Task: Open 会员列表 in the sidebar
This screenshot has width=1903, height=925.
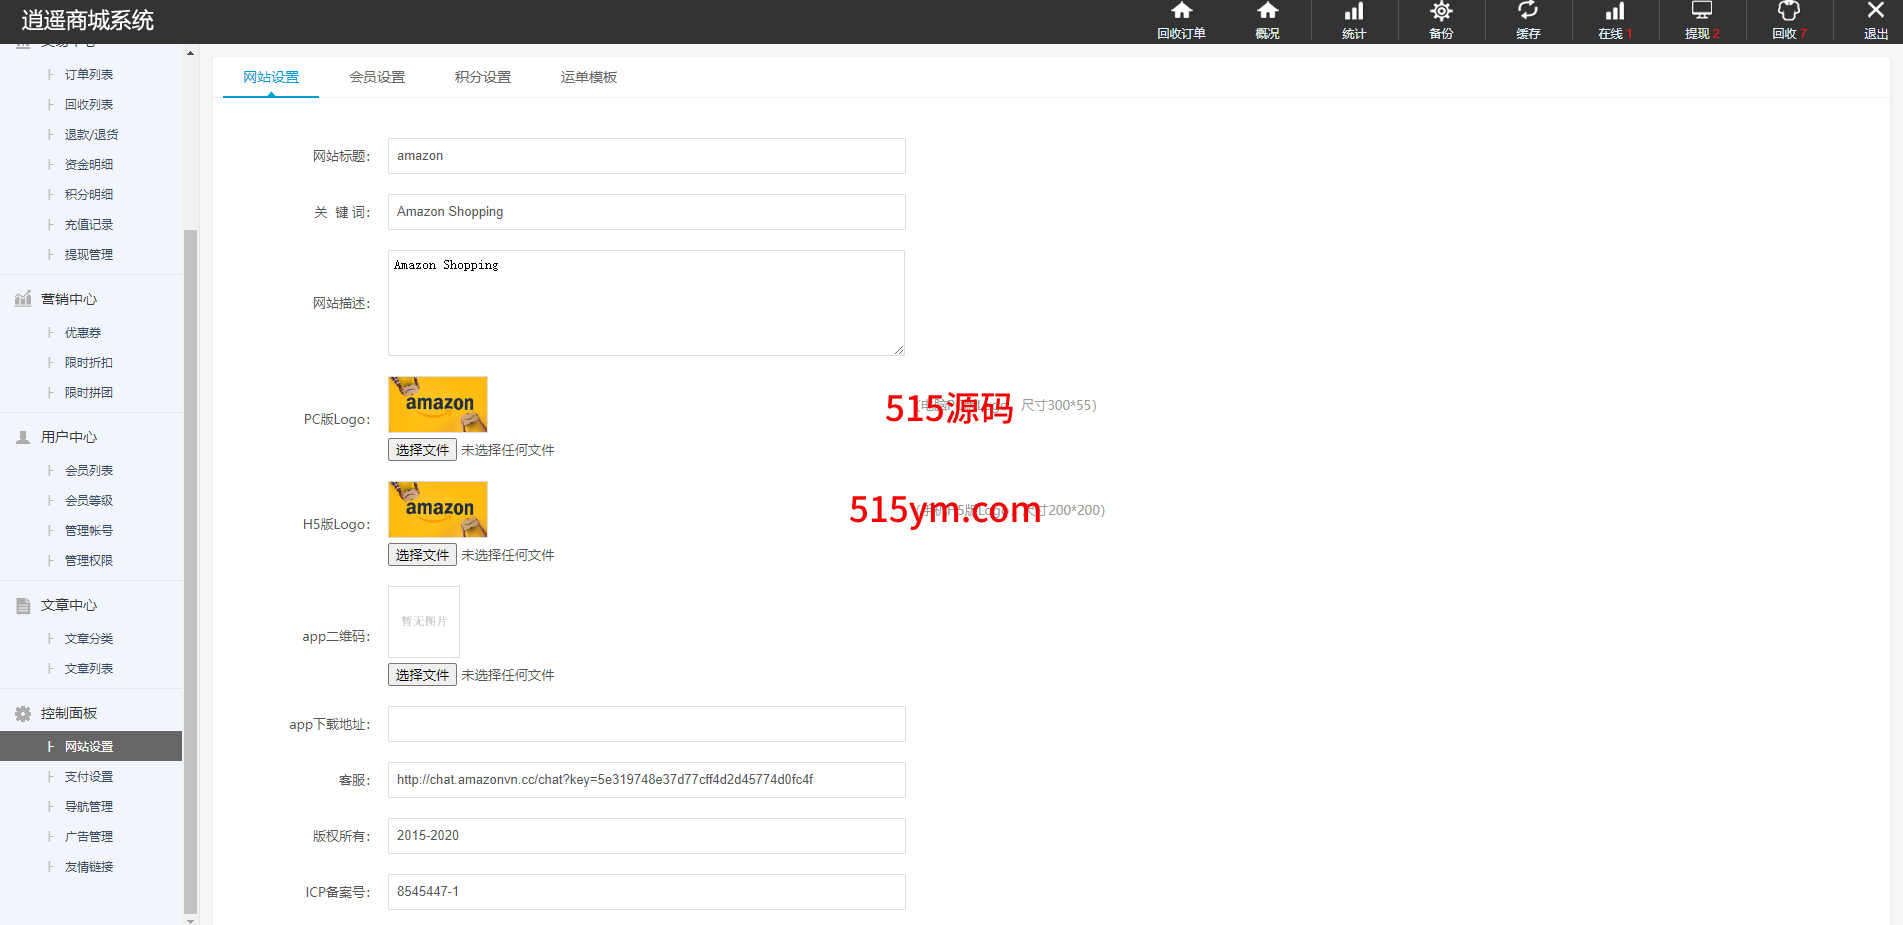Action: 89,471
